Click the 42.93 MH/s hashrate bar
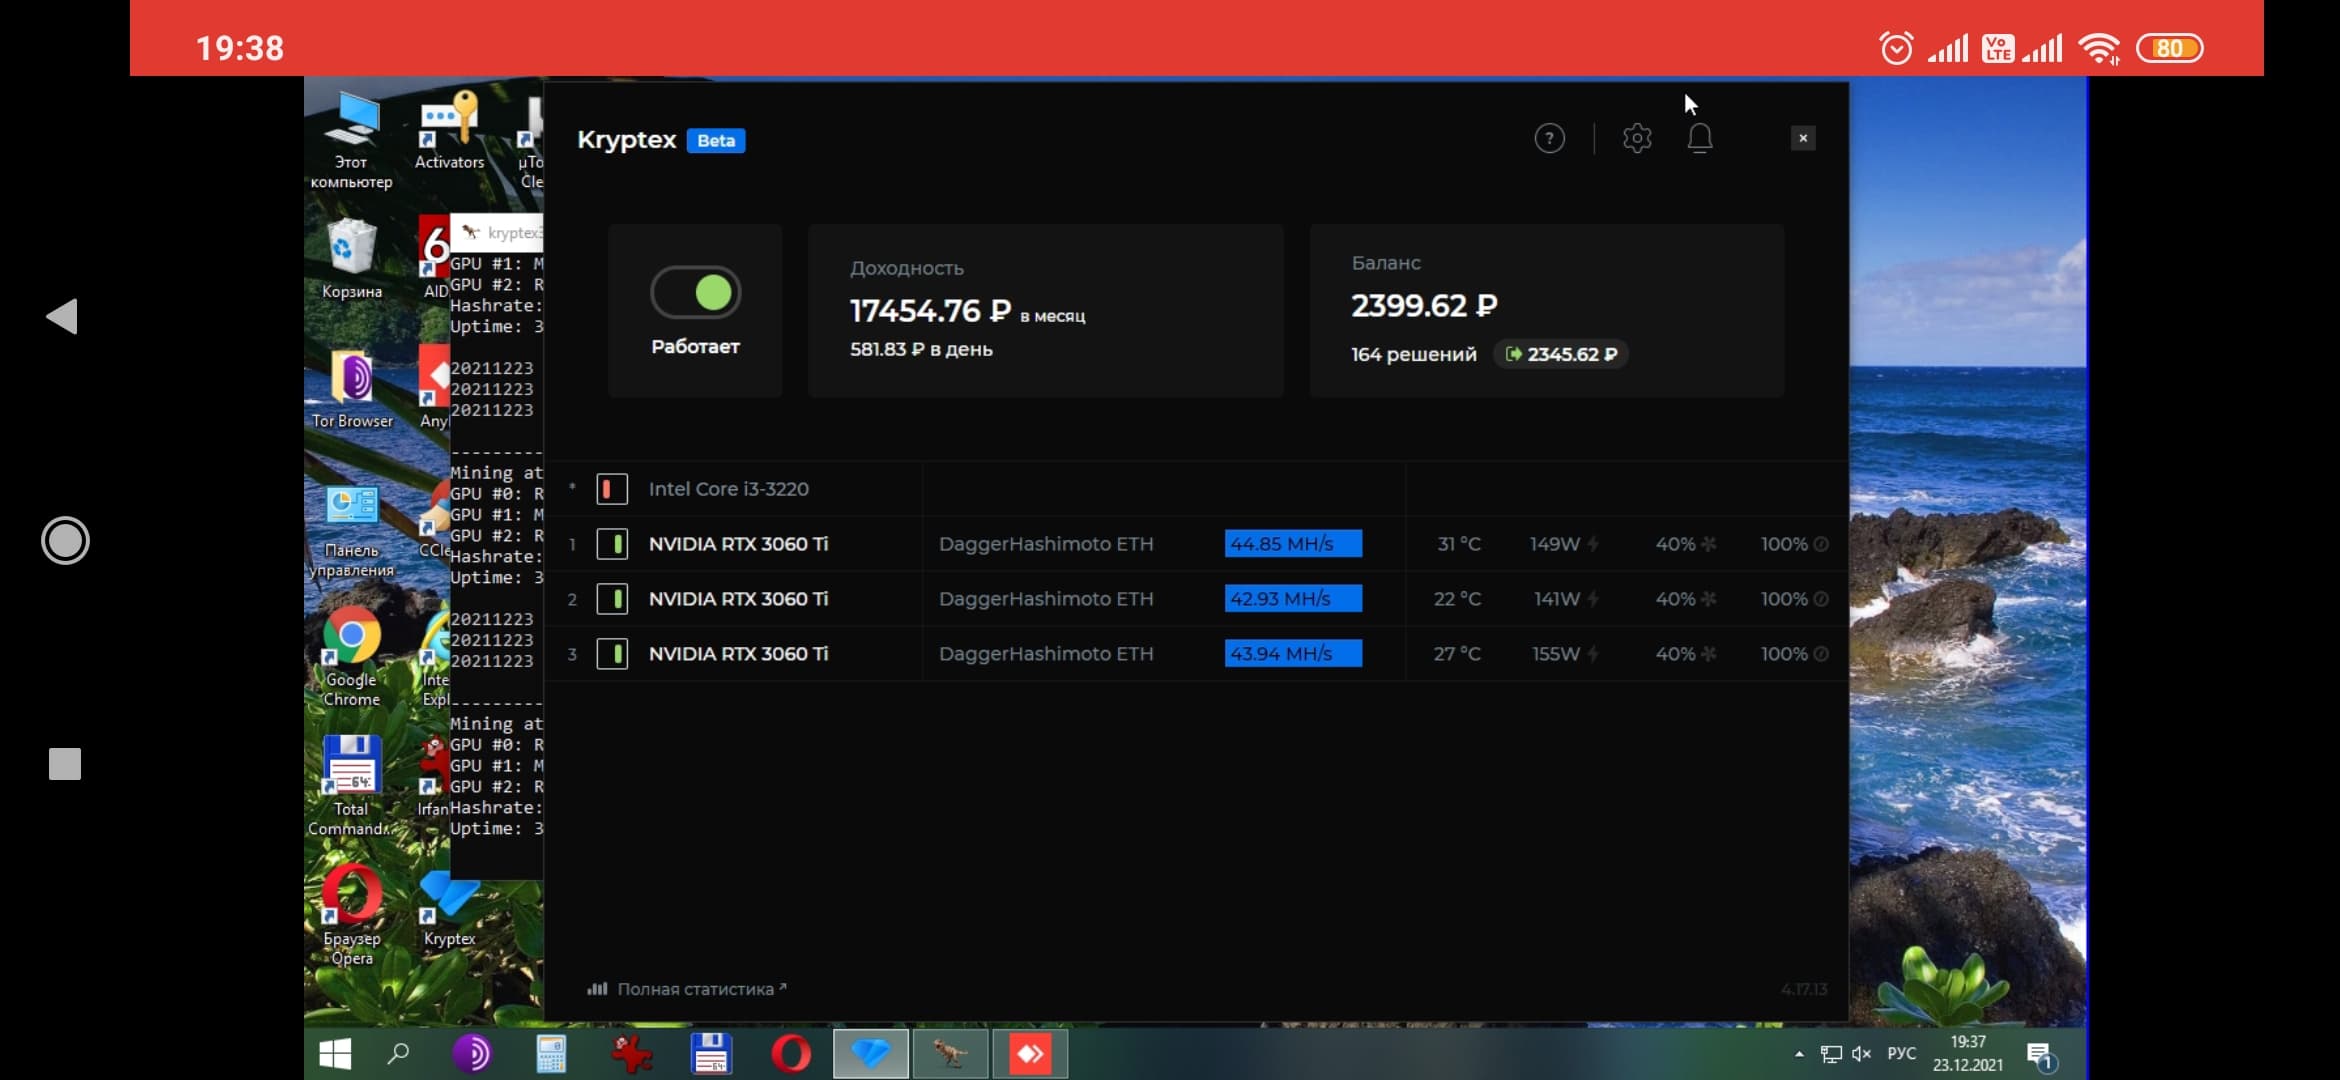The height and width of the screenshot is (1080, 2340). (1293, 599)
